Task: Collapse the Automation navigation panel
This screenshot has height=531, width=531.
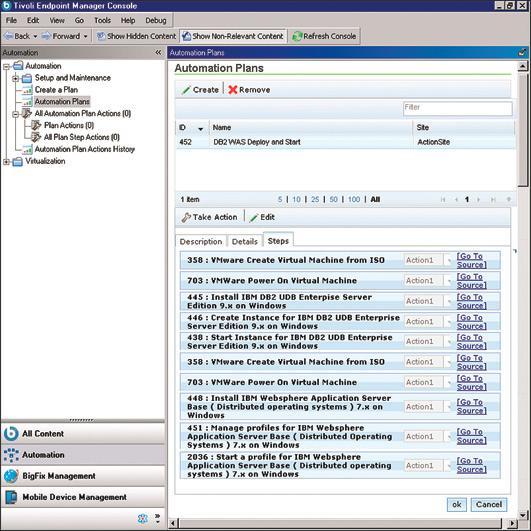Action: [158, 52]
